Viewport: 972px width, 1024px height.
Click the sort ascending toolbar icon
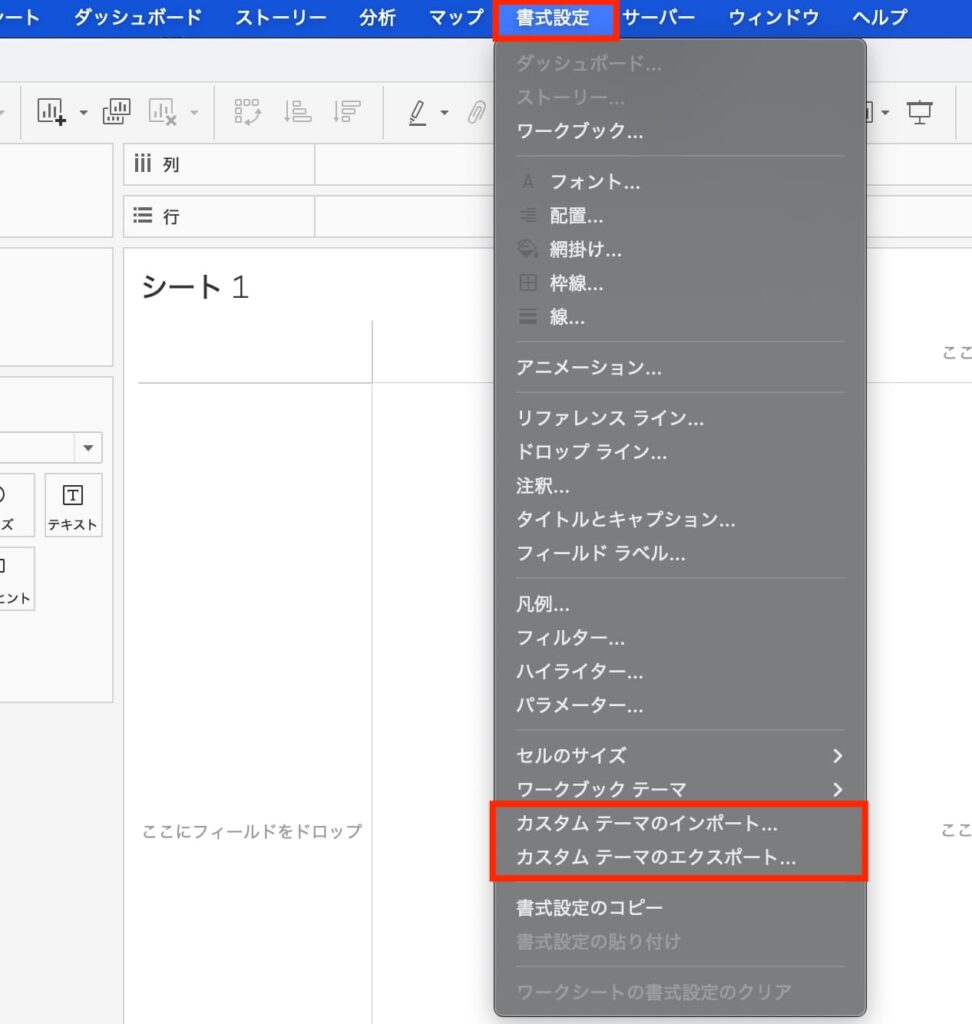click(297, 112)
